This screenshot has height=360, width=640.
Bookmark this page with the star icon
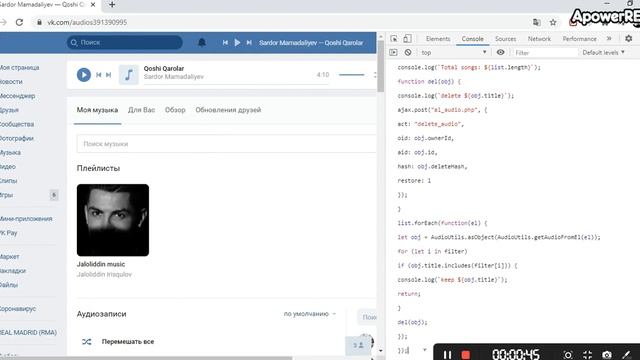[x=553, y=22]
